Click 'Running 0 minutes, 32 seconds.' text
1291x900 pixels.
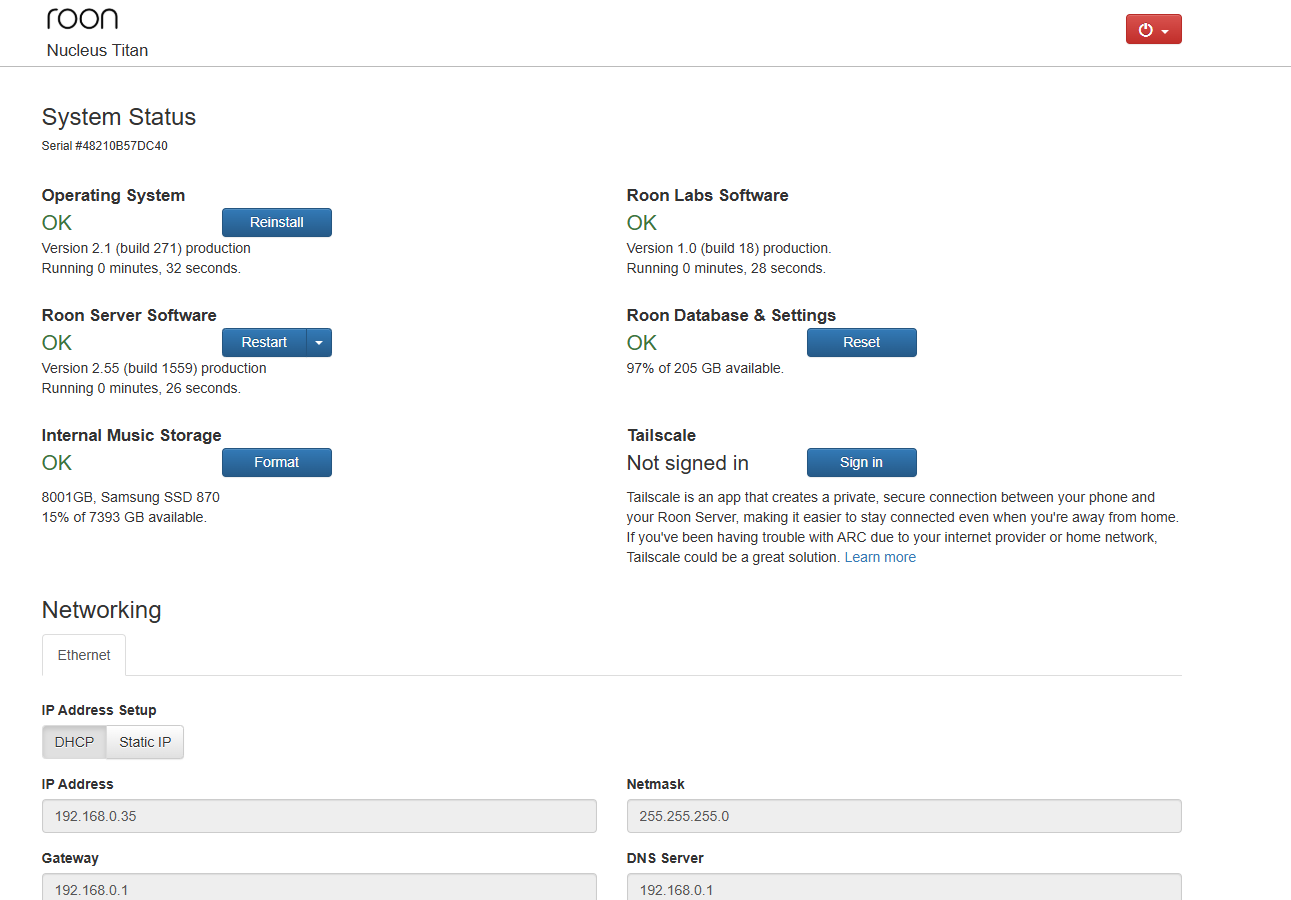point(141,268)
